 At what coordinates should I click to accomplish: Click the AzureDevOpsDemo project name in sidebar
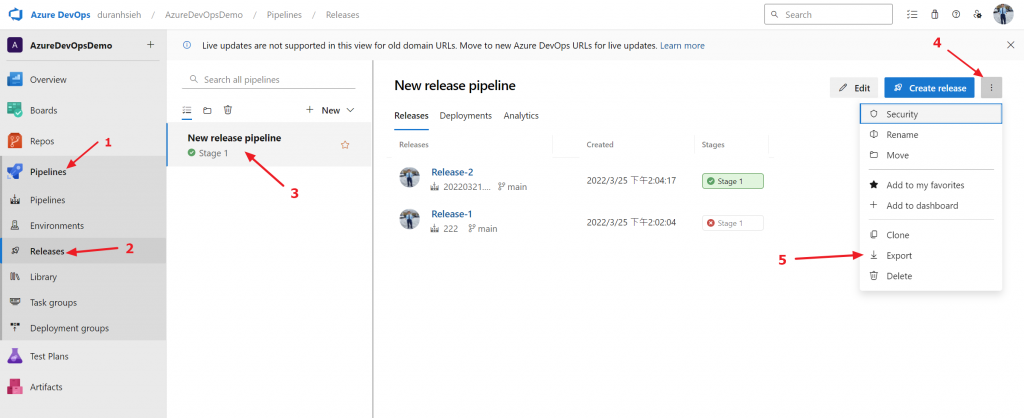[x=71, y=46]
